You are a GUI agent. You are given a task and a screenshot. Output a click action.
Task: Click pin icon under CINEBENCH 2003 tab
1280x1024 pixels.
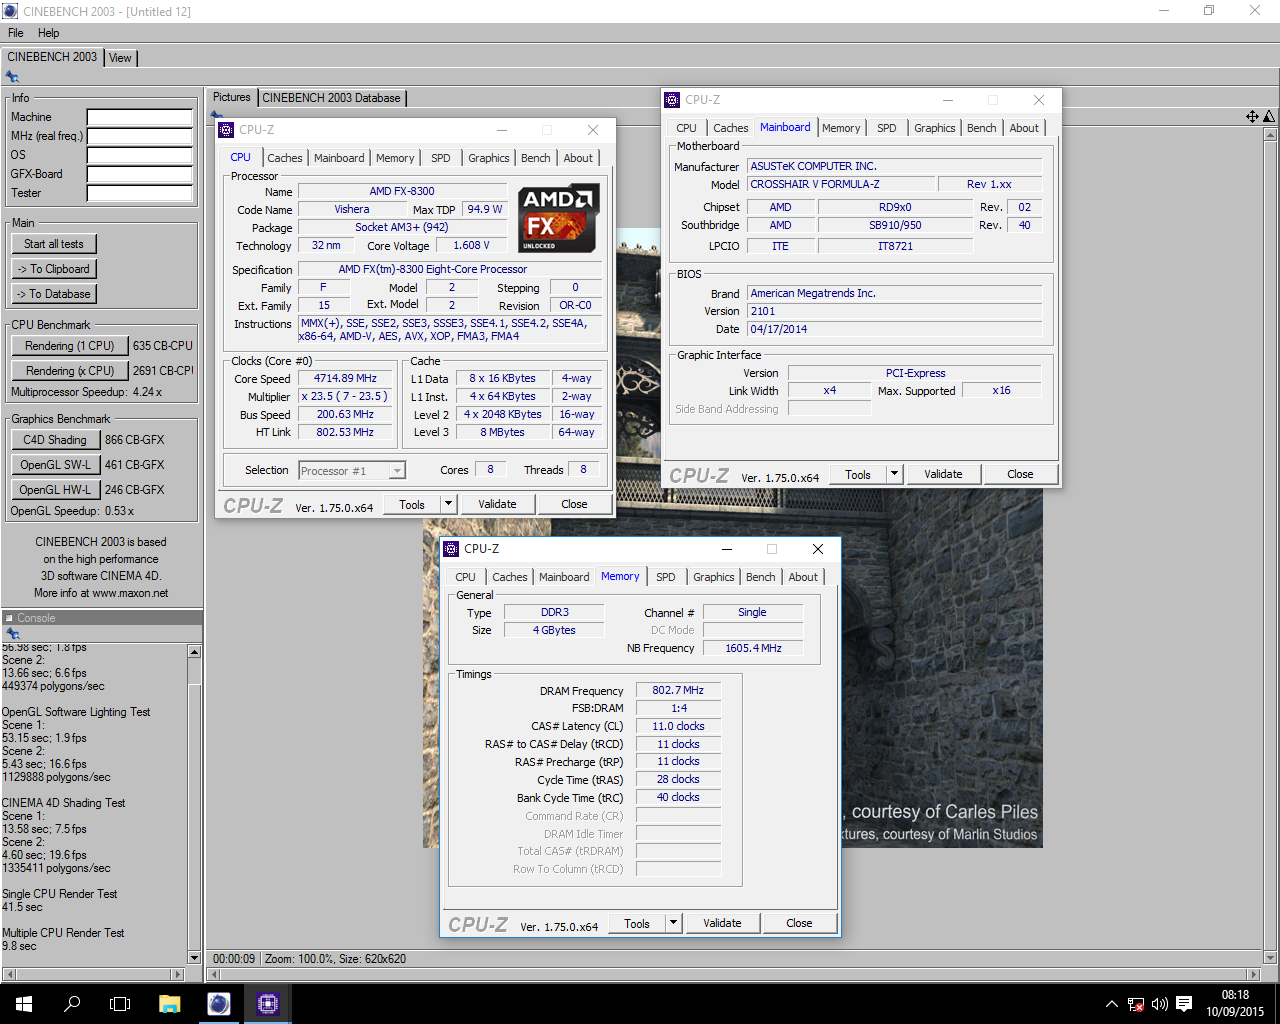(x=12, y=77)
